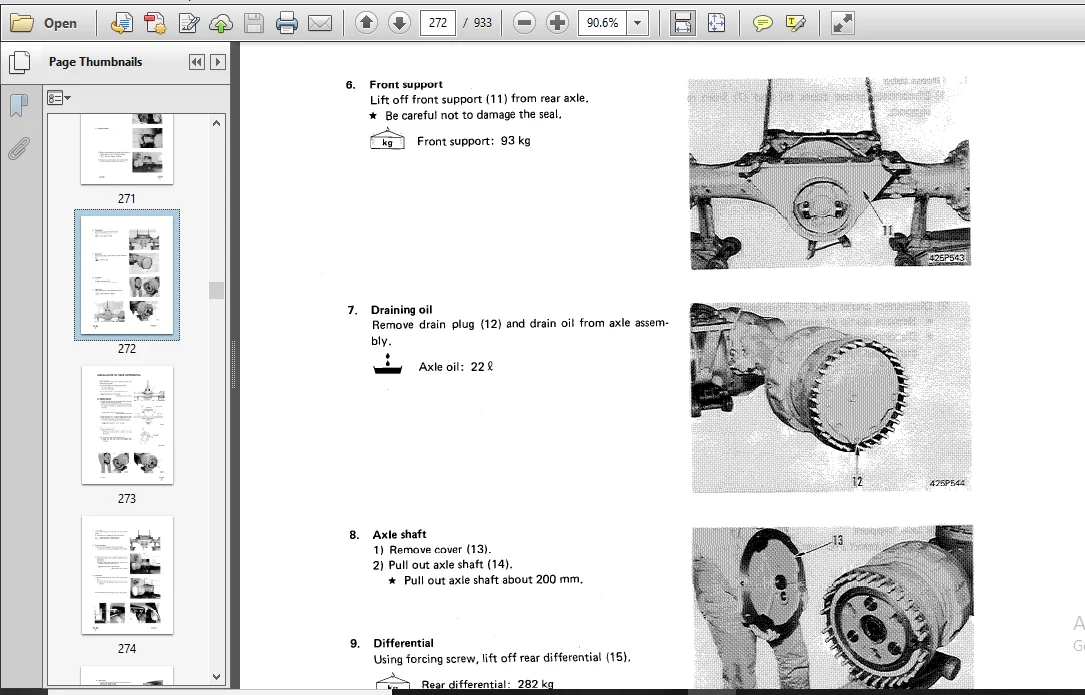Viewport: 1085px width, 695px height.
Task: Click the Save floppy disk icon
Action: coord(254,23)
